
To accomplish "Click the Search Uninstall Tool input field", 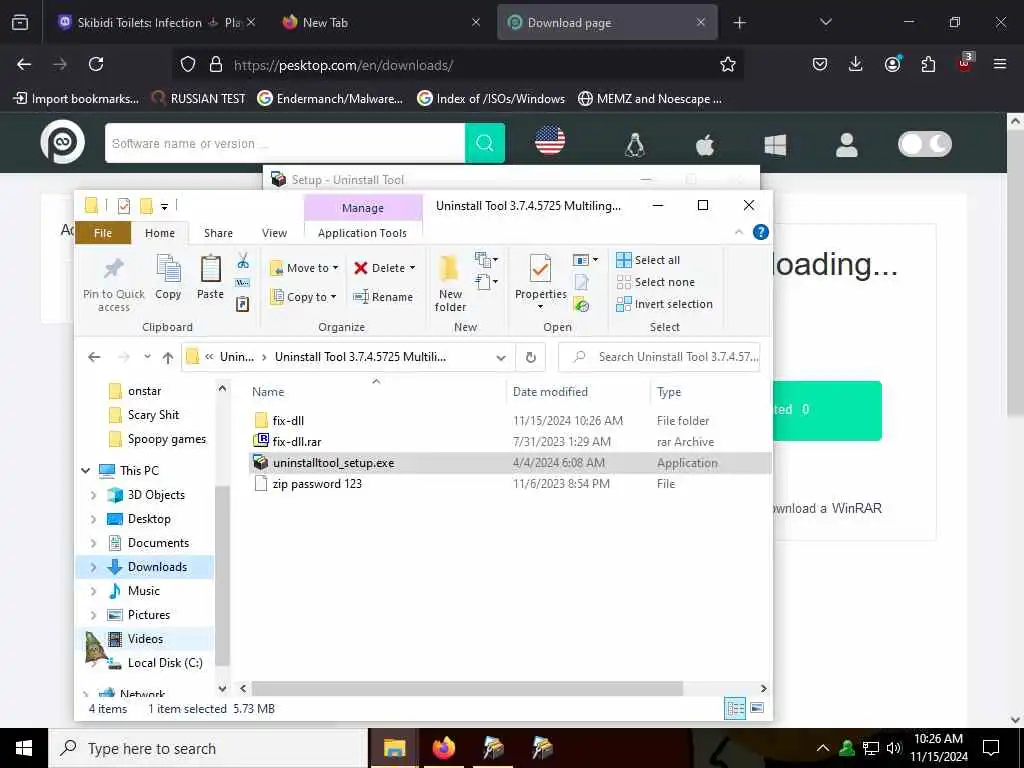I will click(x=660, y=357).
